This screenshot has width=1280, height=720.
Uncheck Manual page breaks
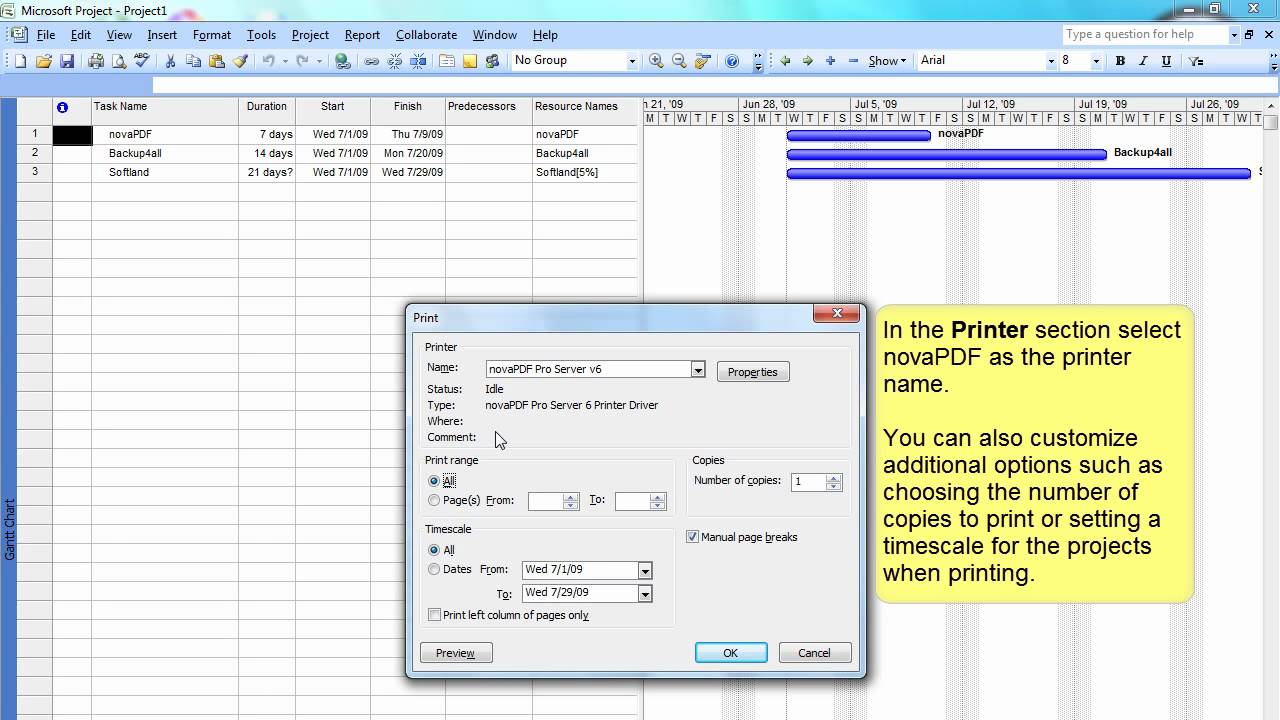point(692,537)
